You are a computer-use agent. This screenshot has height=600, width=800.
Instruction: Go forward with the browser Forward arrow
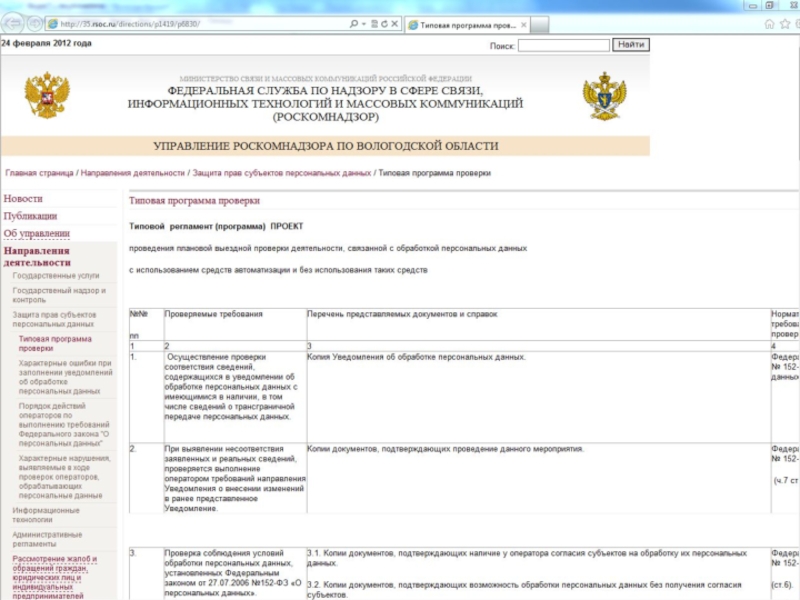[35, 23]
